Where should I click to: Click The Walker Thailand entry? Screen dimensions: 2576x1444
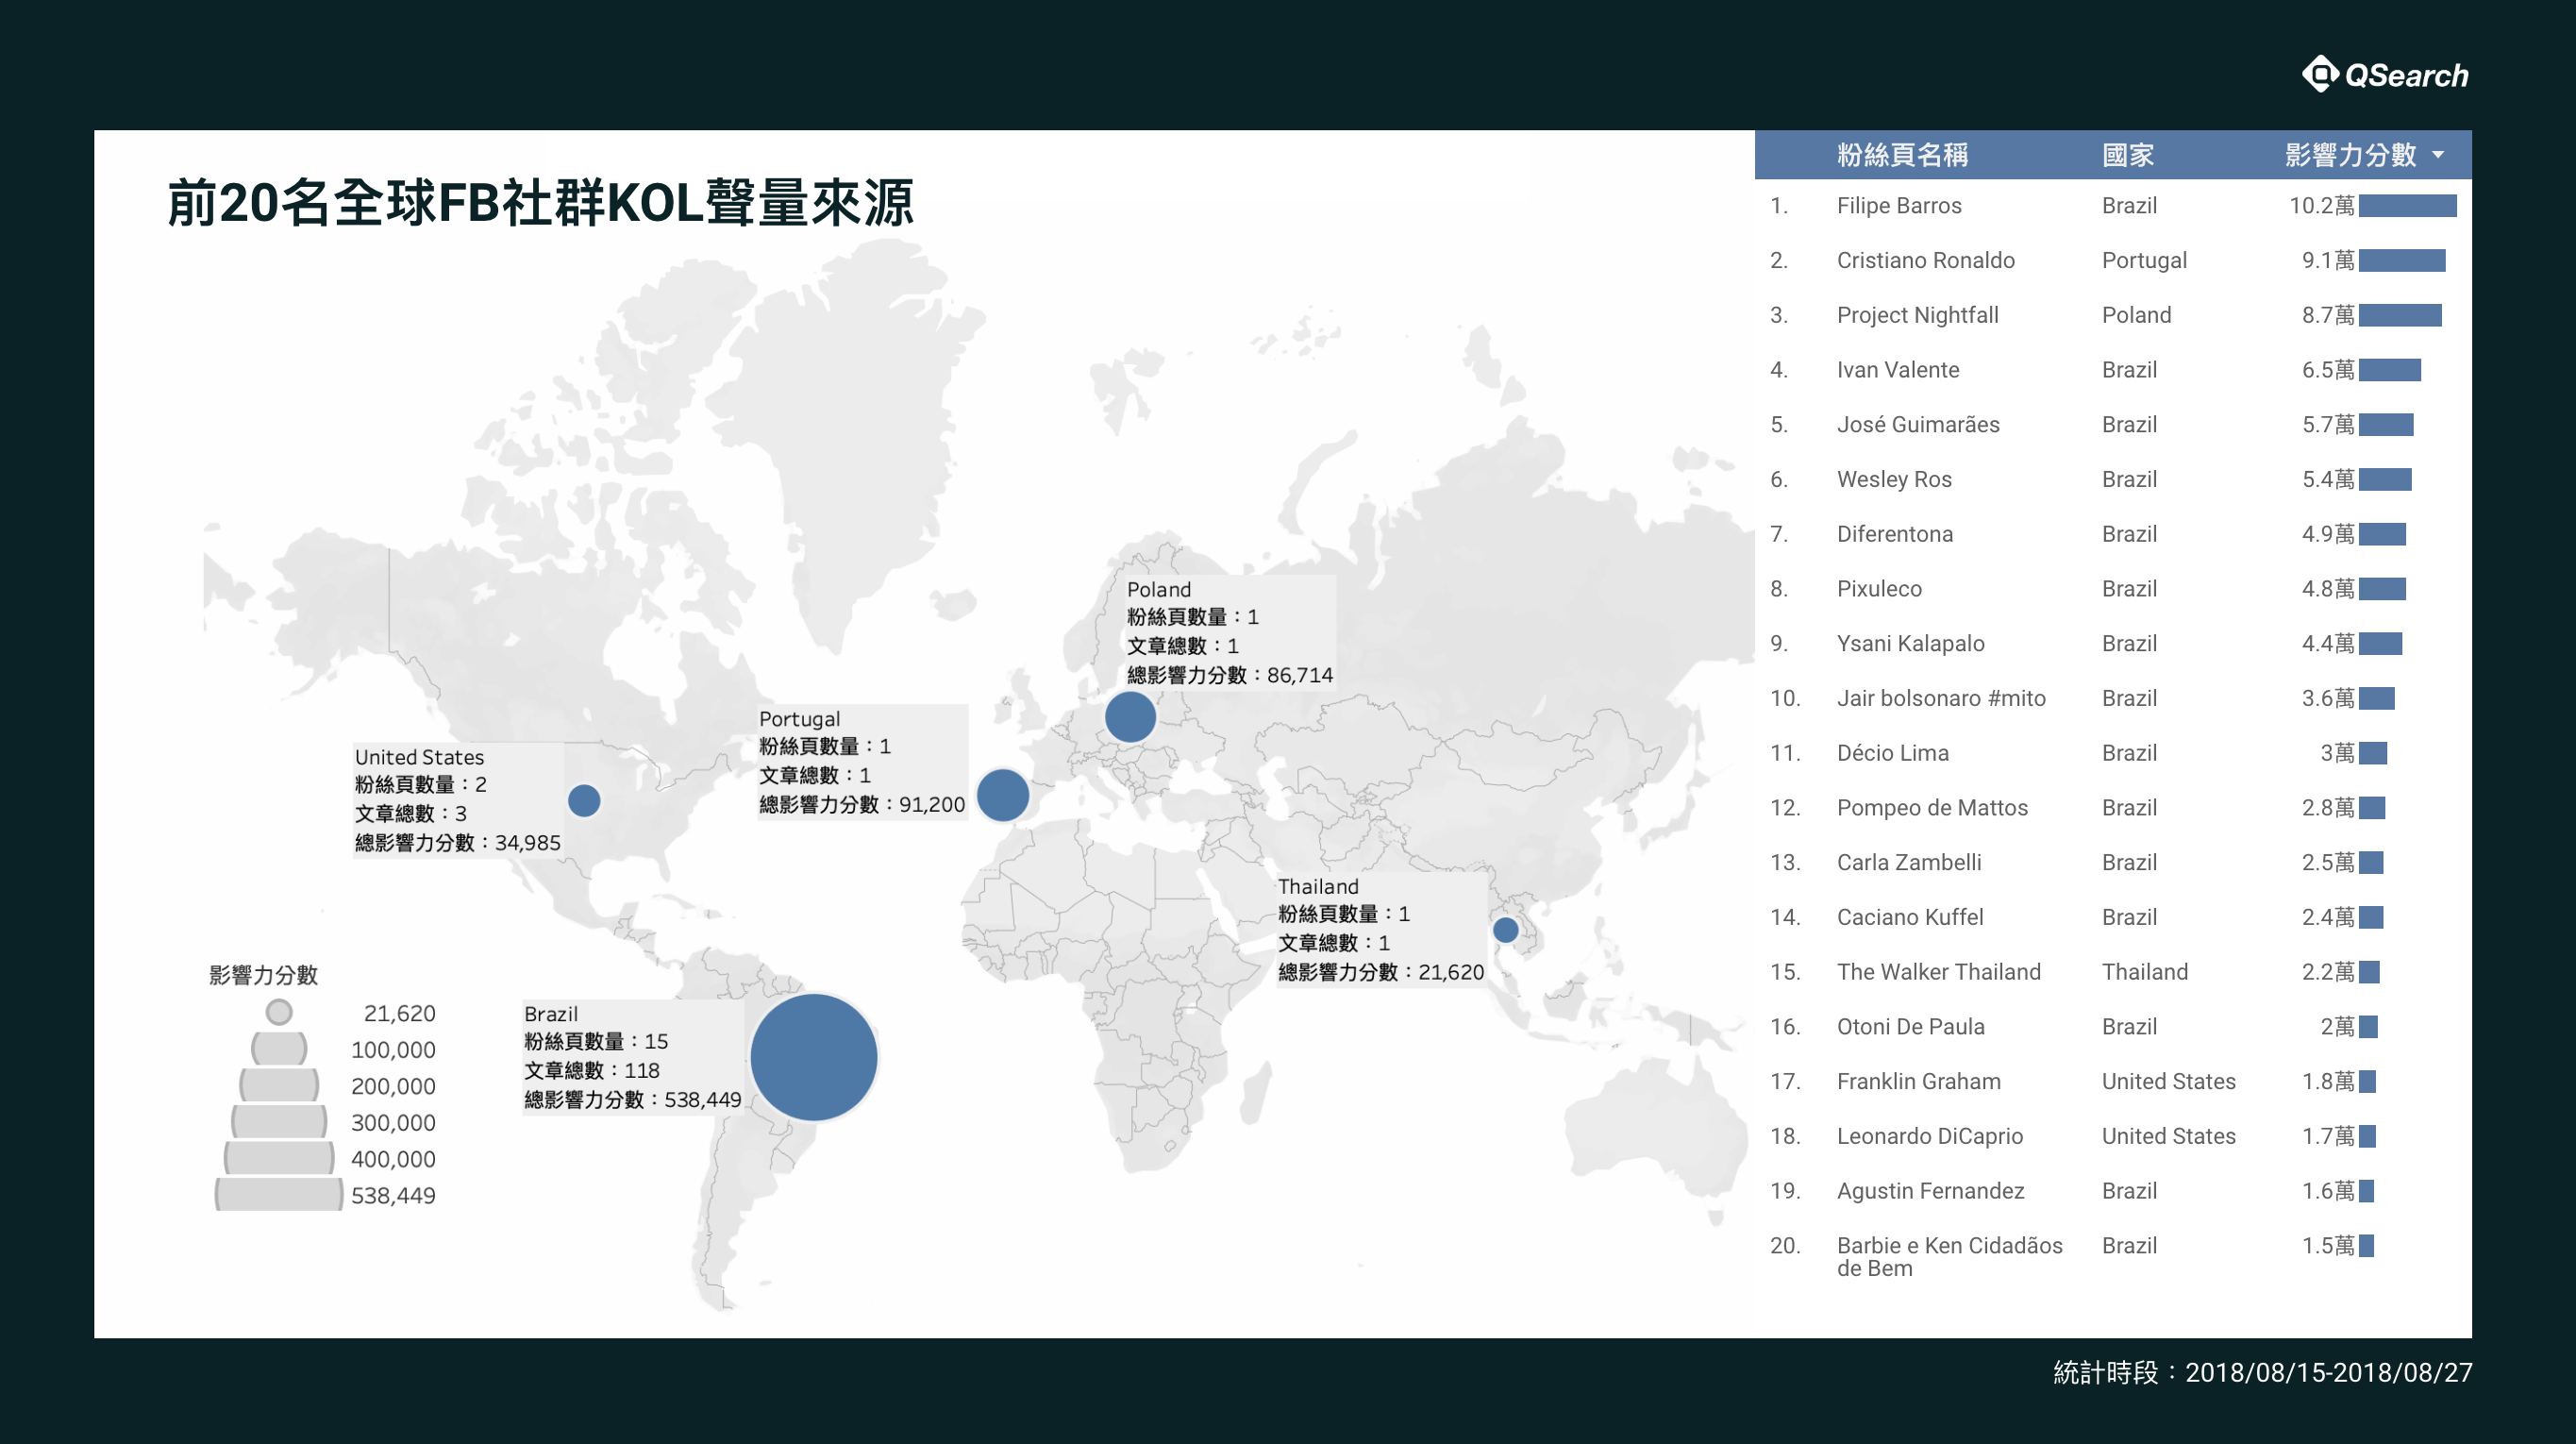coord(1938,972)
